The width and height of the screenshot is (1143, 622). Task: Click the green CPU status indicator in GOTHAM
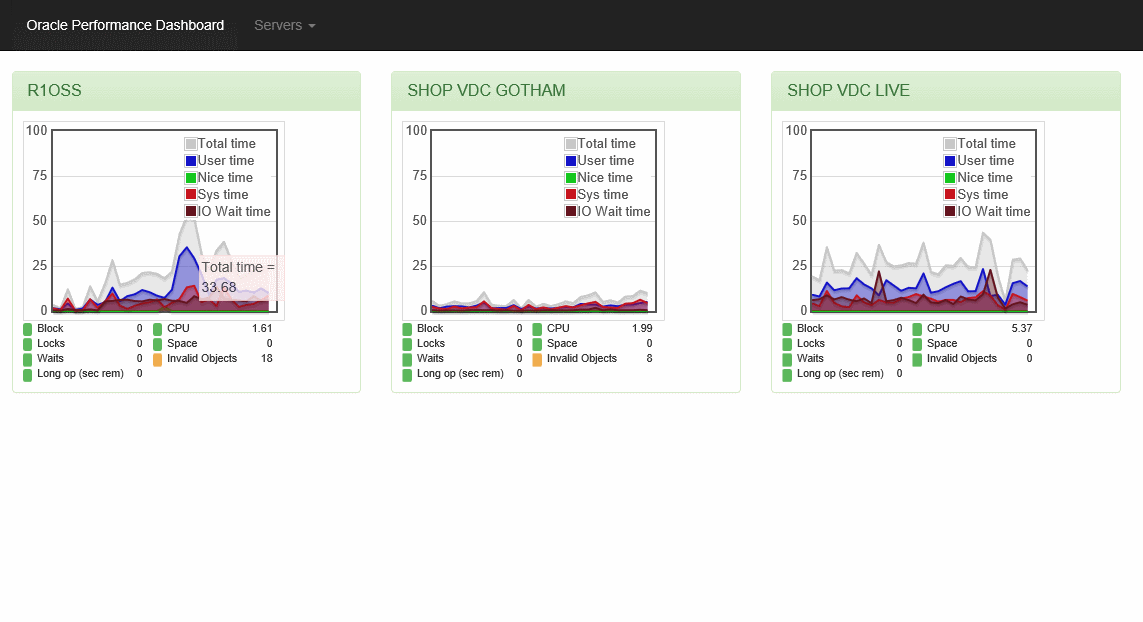point(537,330)
